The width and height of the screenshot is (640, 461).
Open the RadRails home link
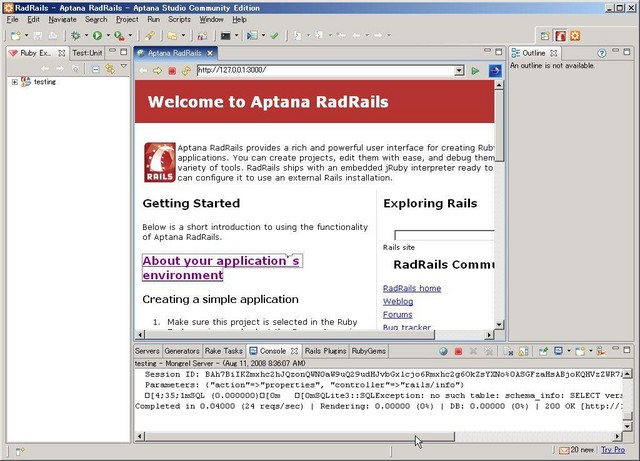pyautogui.click(x=412, y=288)
